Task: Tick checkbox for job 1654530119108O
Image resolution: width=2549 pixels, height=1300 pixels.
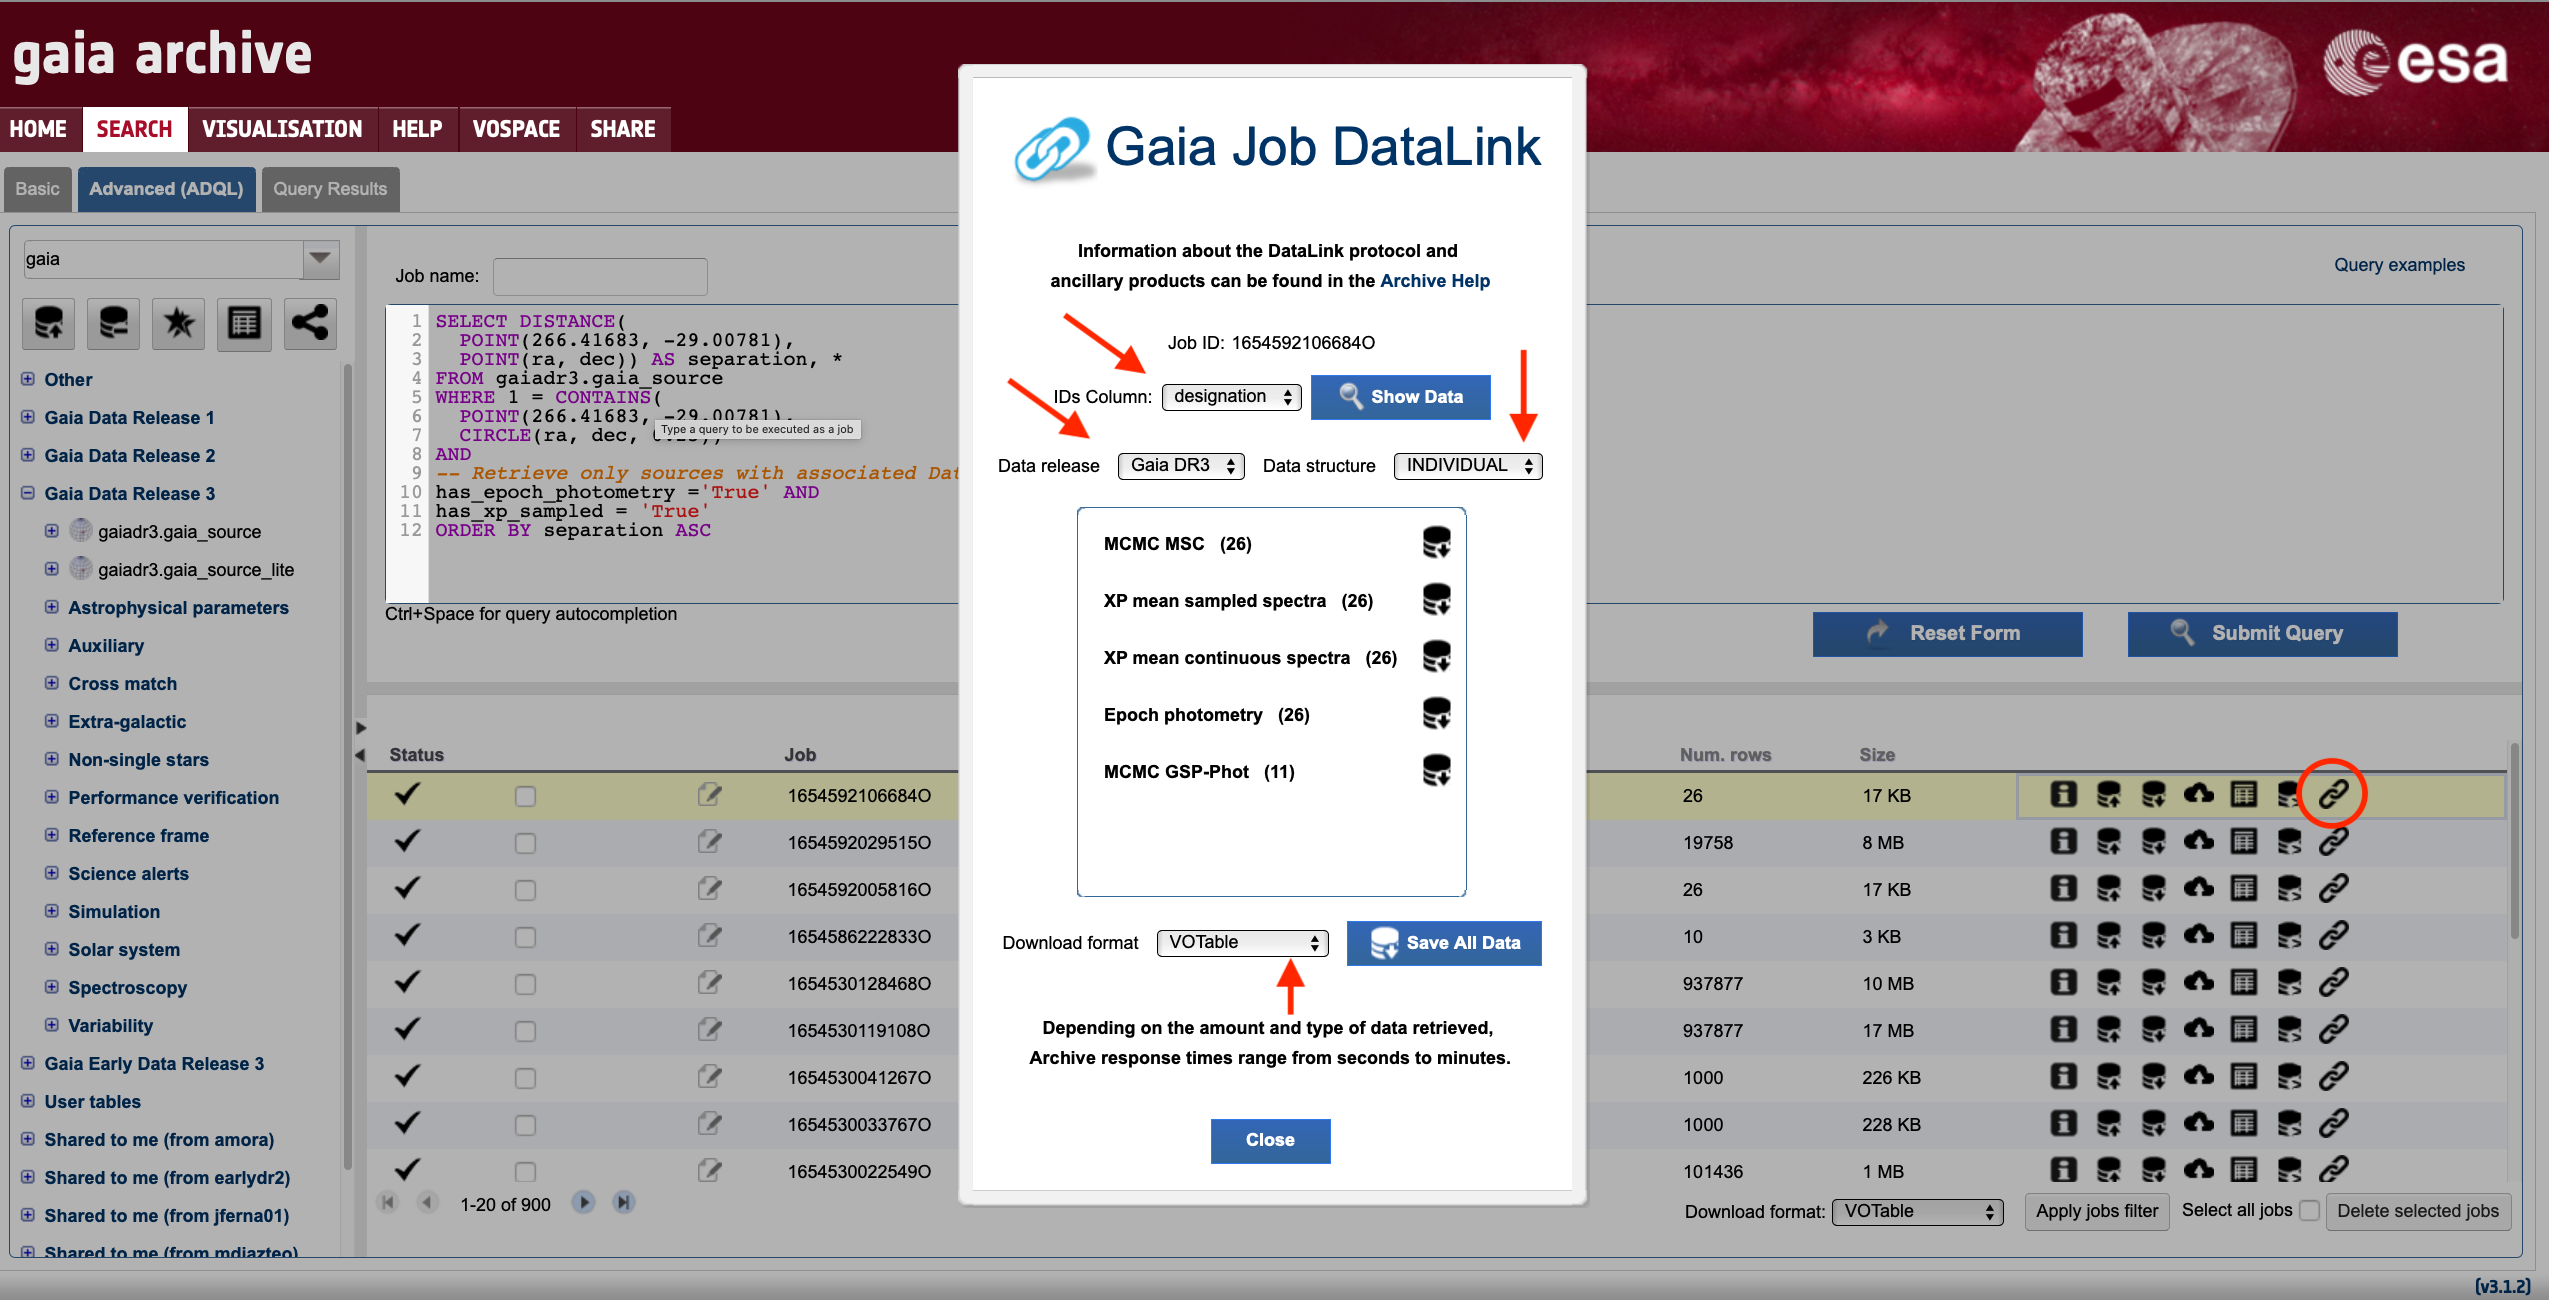Action: (x=525, y=1031)
